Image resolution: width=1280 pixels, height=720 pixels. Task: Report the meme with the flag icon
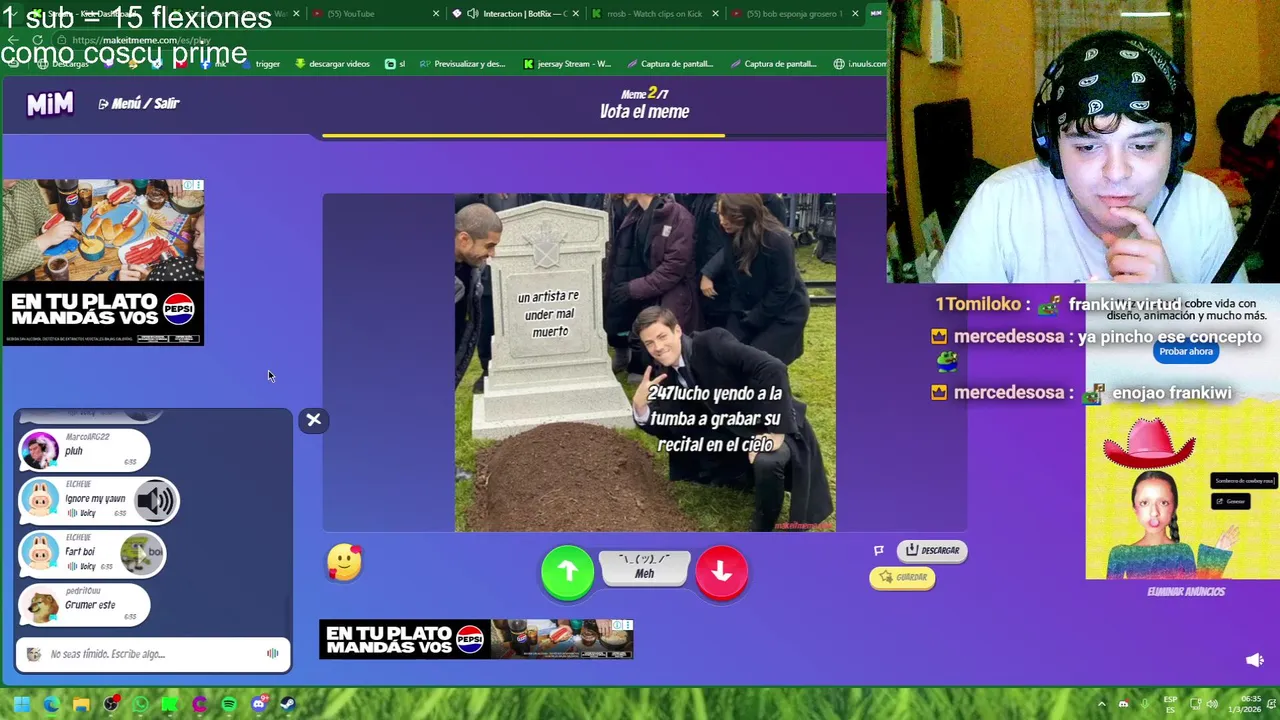(x=879, y=550)
